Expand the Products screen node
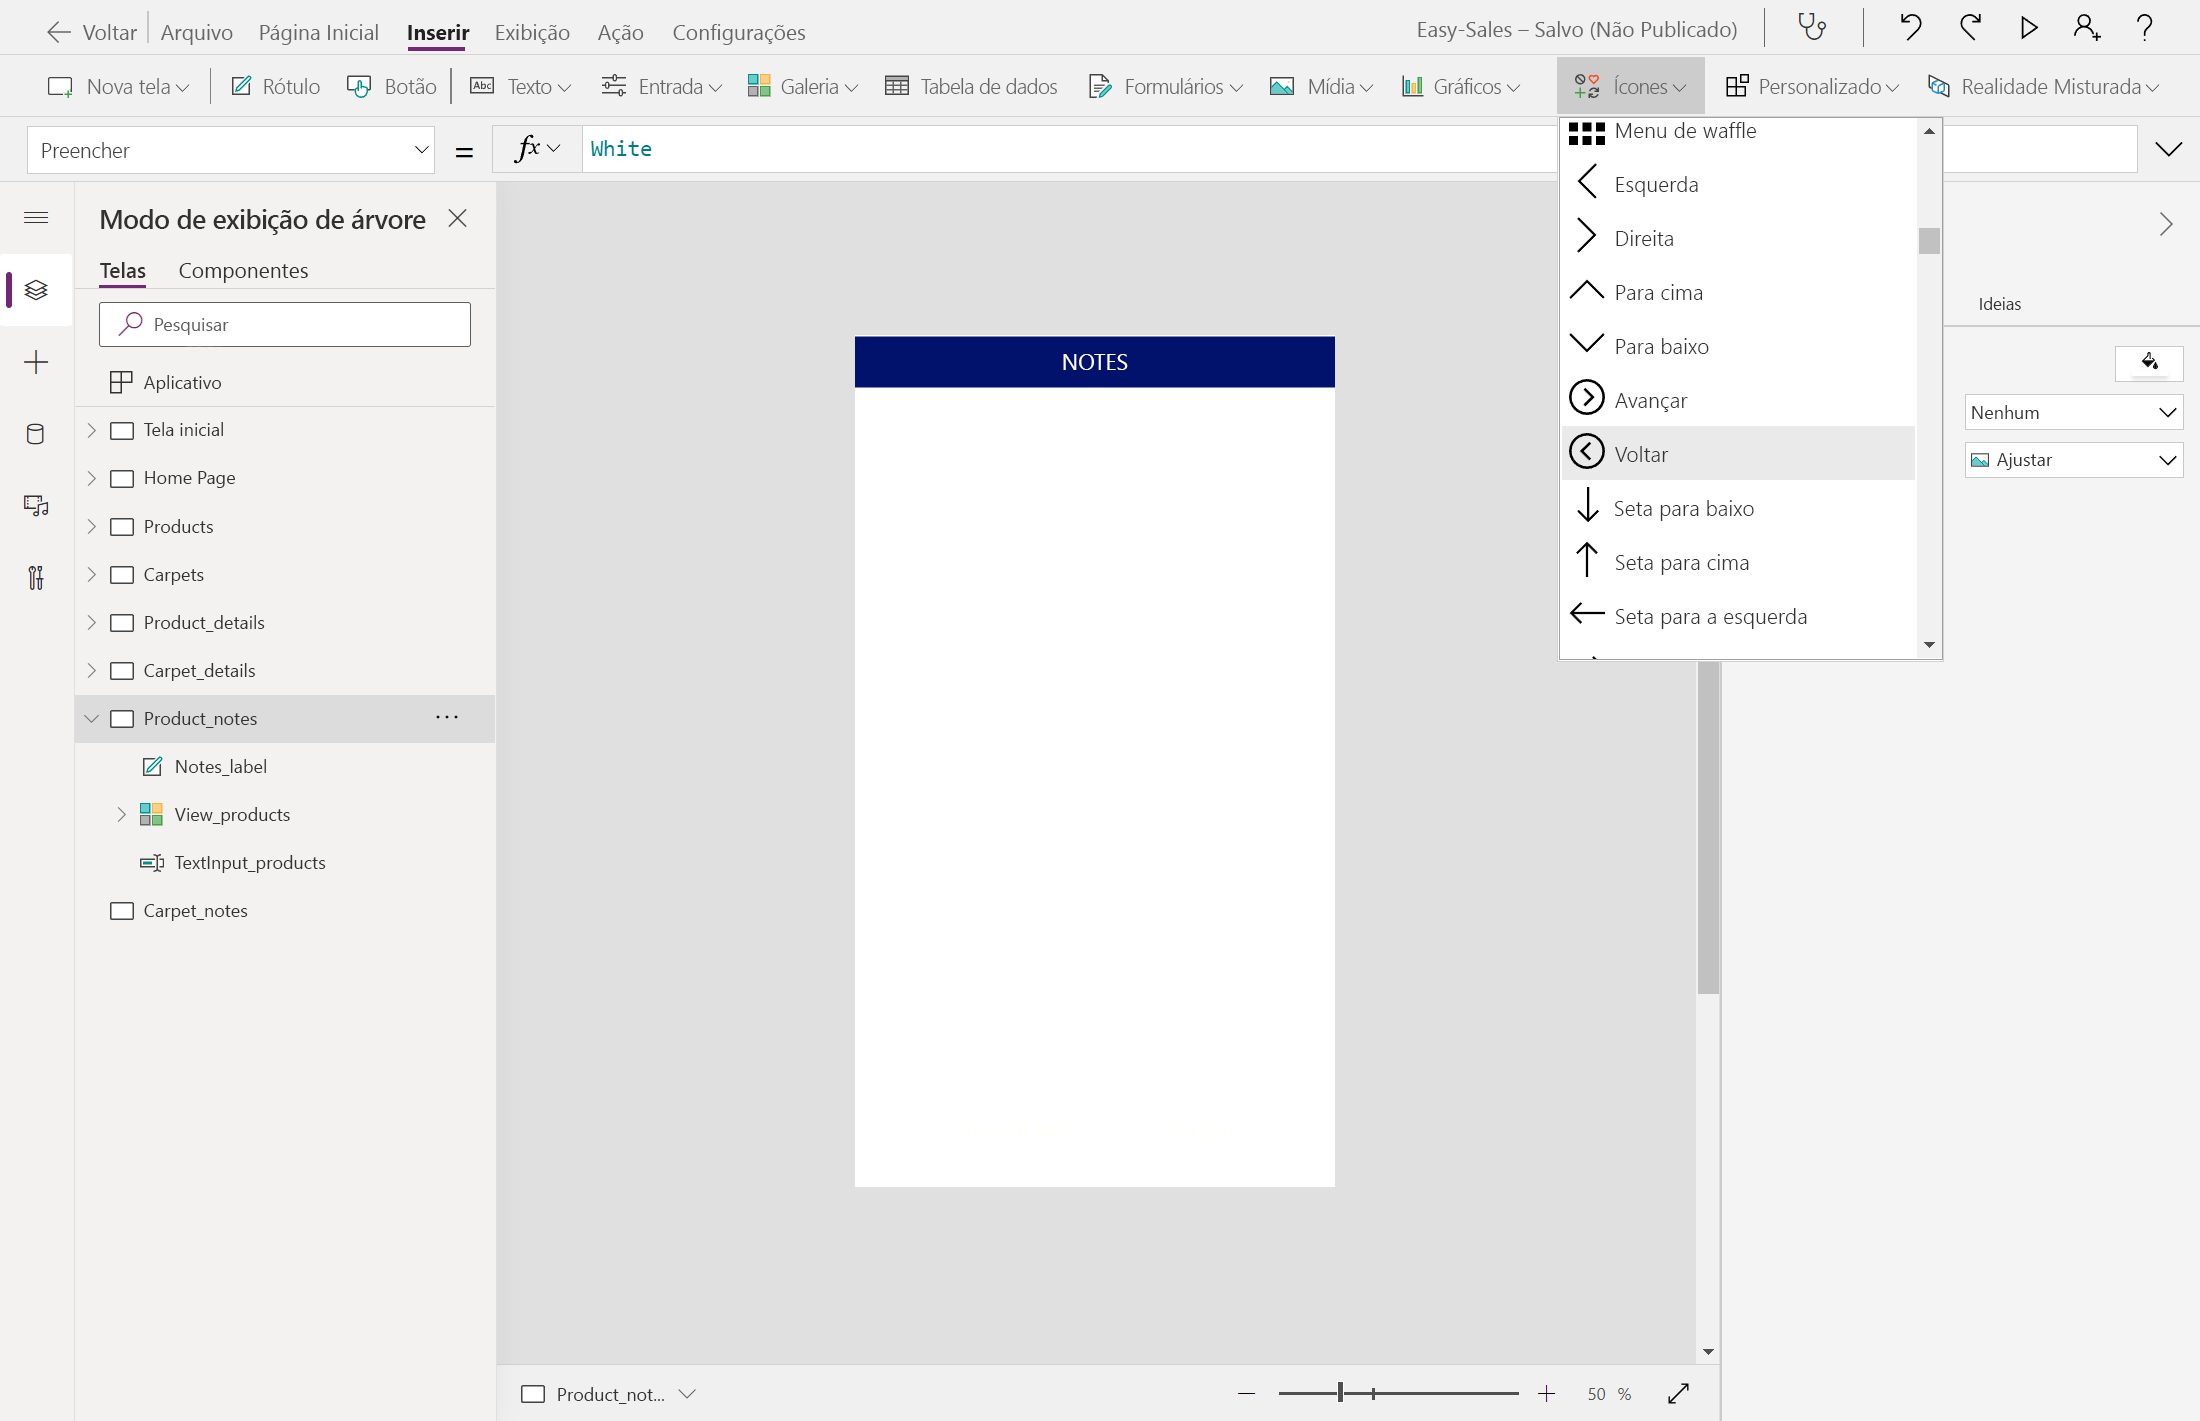The width and height of the screenshot is (2200, 1421). (x=92, y=526)
